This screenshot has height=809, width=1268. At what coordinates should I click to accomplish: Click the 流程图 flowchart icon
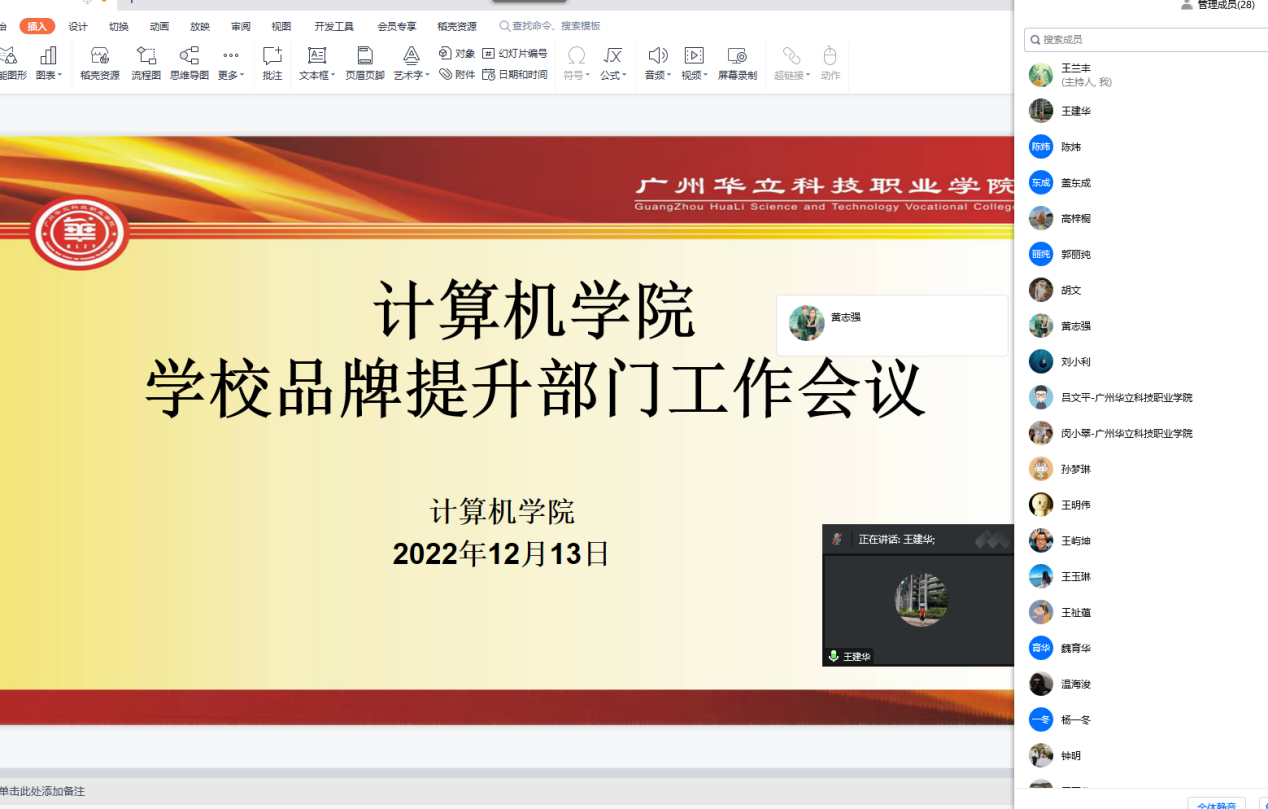pos(146,62)
